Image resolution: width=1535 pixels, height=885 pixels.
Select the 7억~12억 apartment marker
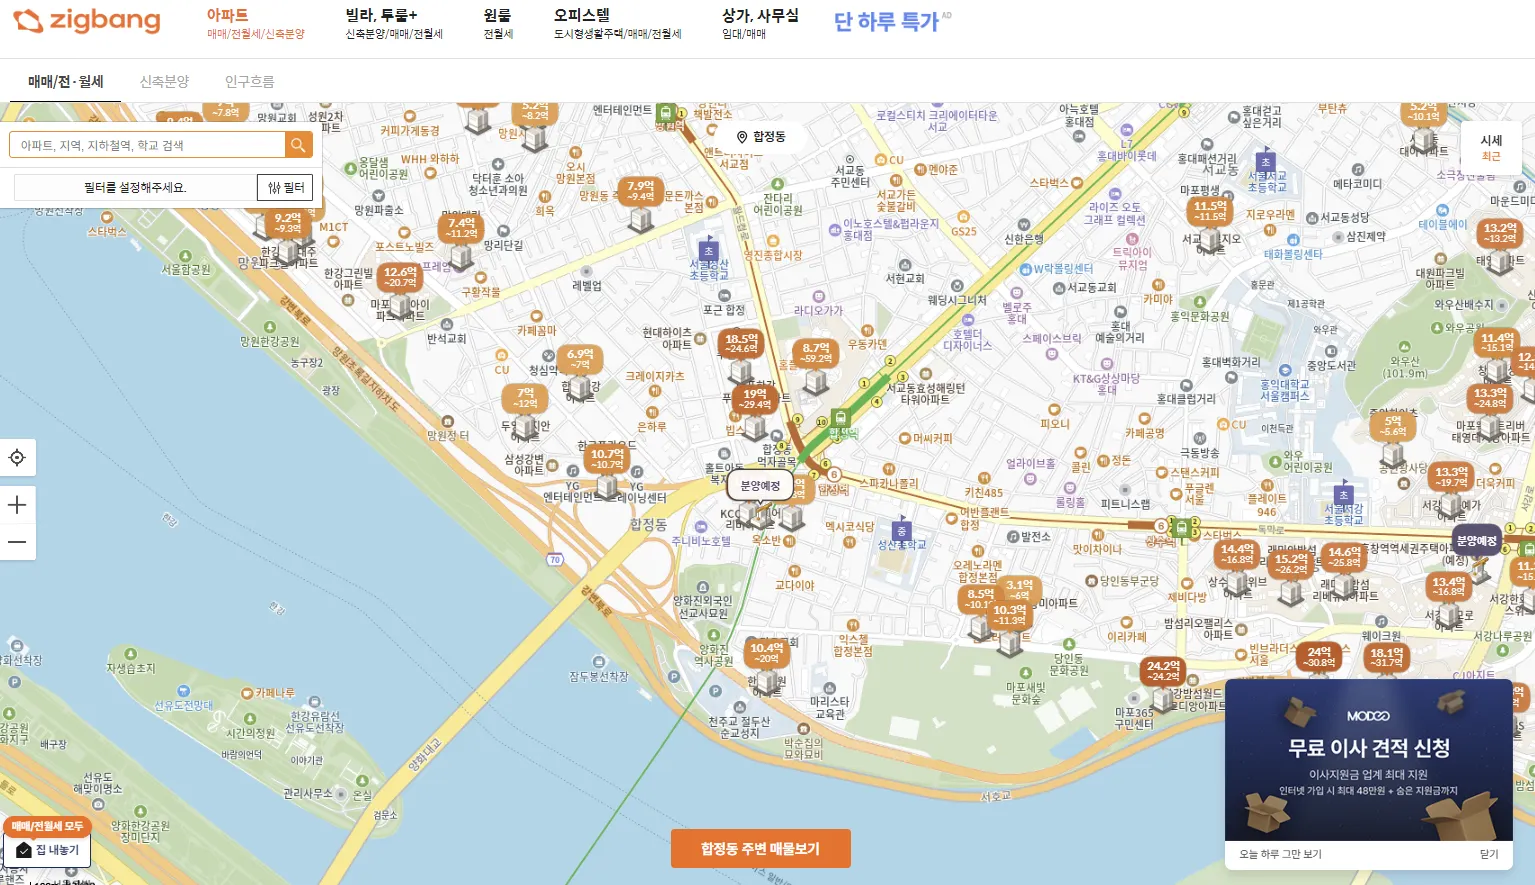click(526, 397)
